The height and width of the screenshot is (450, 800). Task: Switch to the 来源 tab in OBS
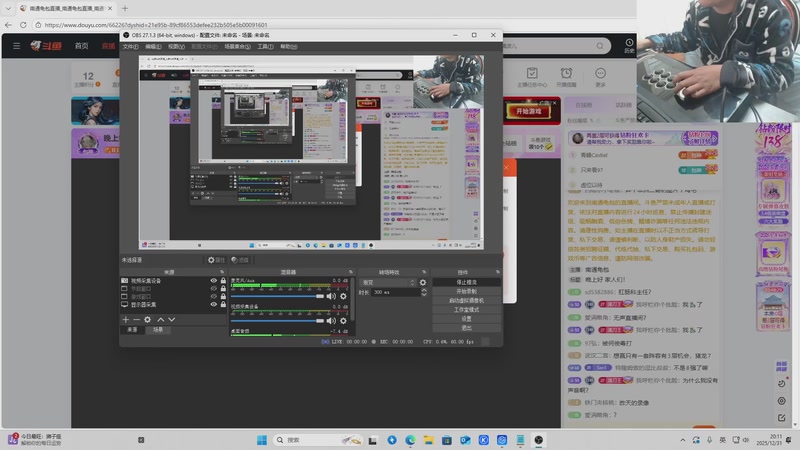point(132,330)
